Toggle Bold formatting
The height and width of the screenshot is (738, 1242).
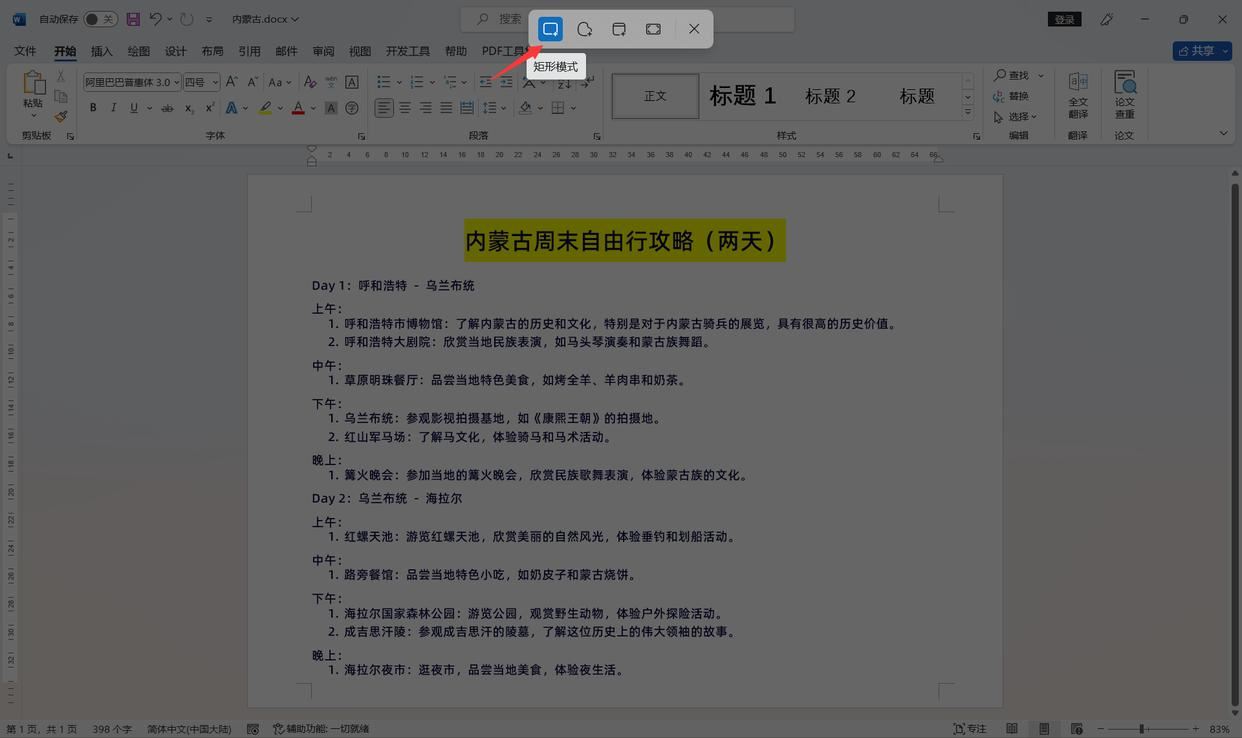click(93, 108)
